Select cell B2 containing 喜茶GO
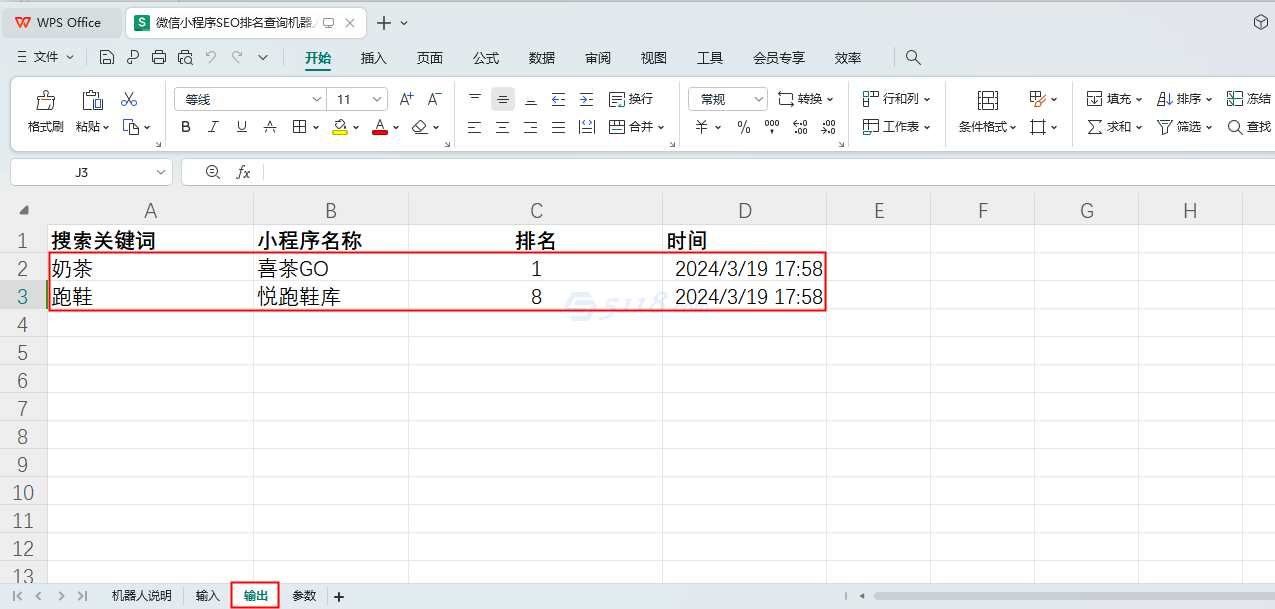The width and height of the screenshot is (1275, 609). (x=330, y=269)
